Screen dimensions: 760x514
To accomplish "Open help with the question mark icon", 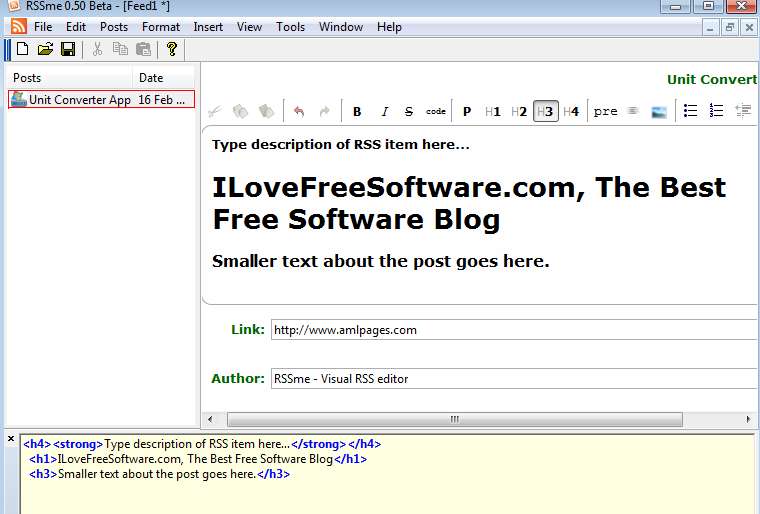I will coord(172,49).
